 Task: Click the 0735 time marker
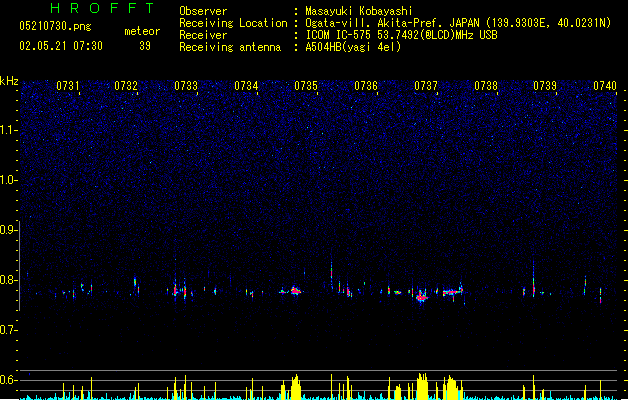306,86
